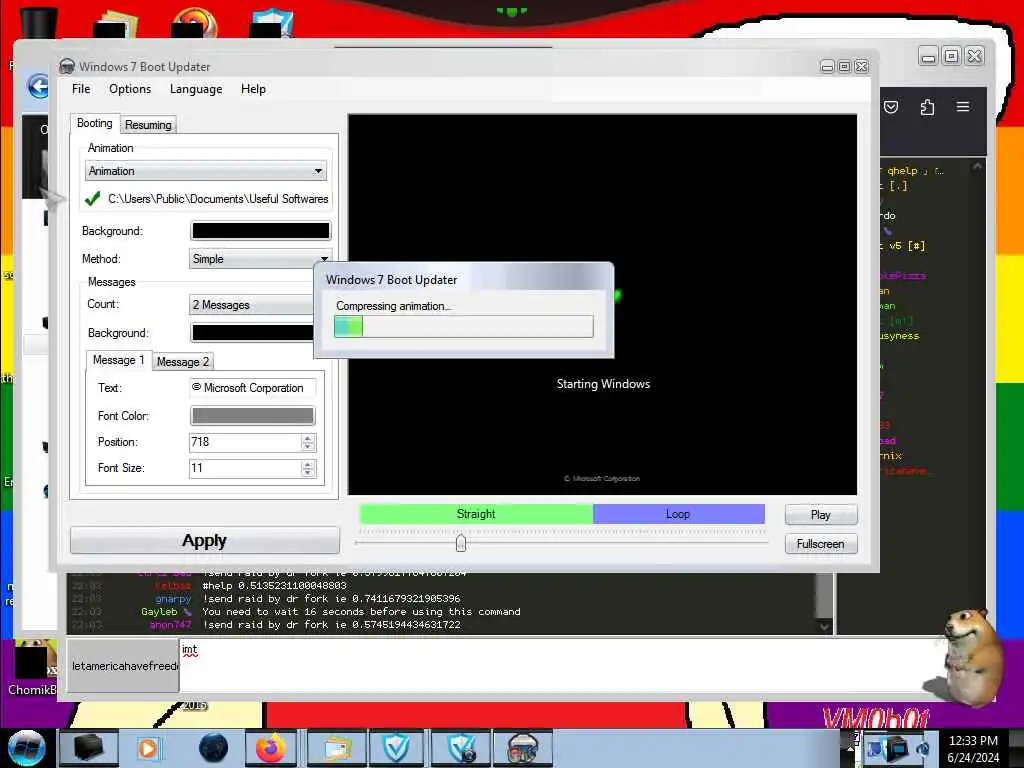Screen dimensions: 1024x768
Task: Maximize the Windows 7 Boot Updater window
Action: pos(844,67)
